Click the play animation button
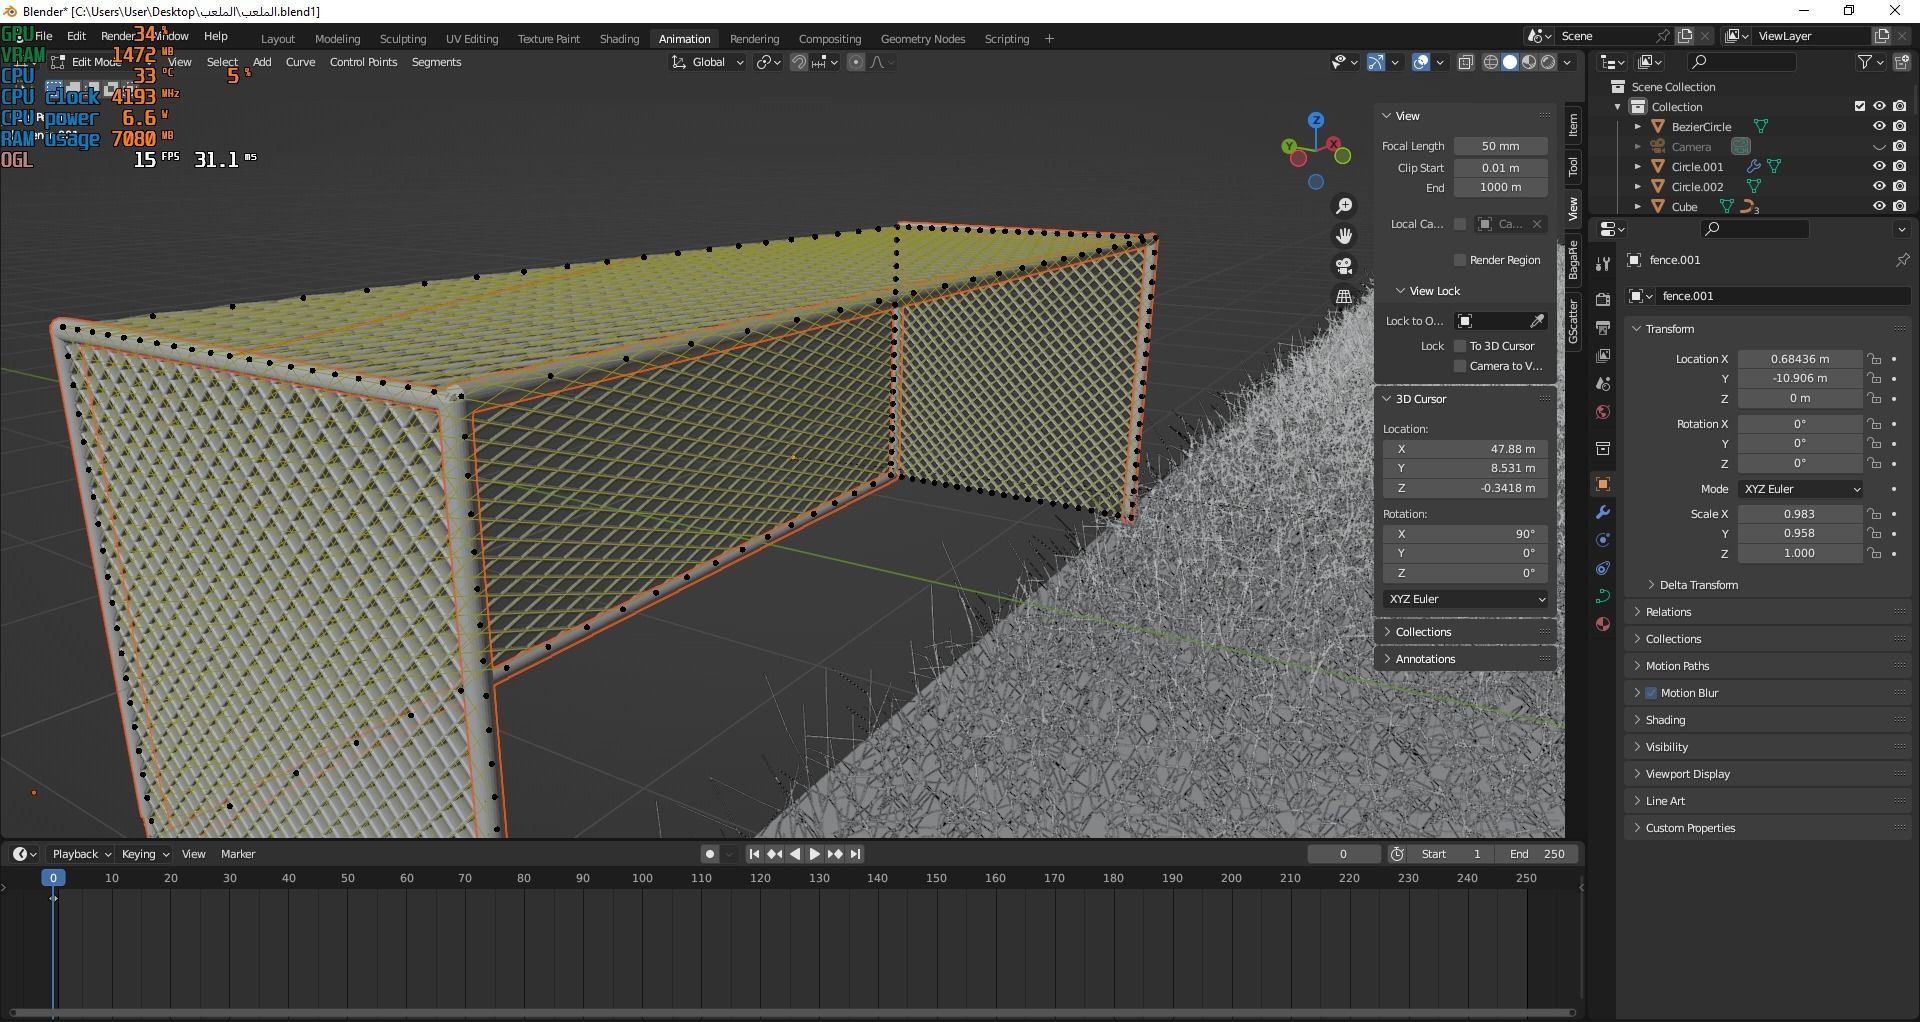Screen dimensions: 1920x1022 click(814, 854)
